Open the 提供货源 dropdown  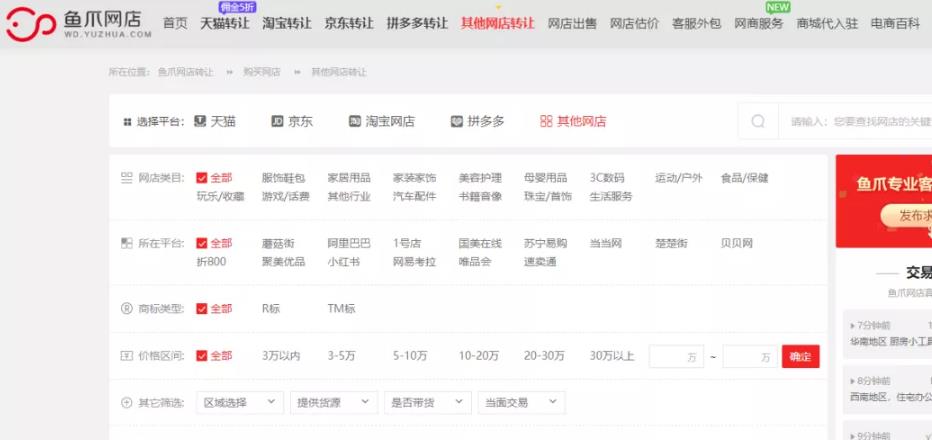point(333,403)
